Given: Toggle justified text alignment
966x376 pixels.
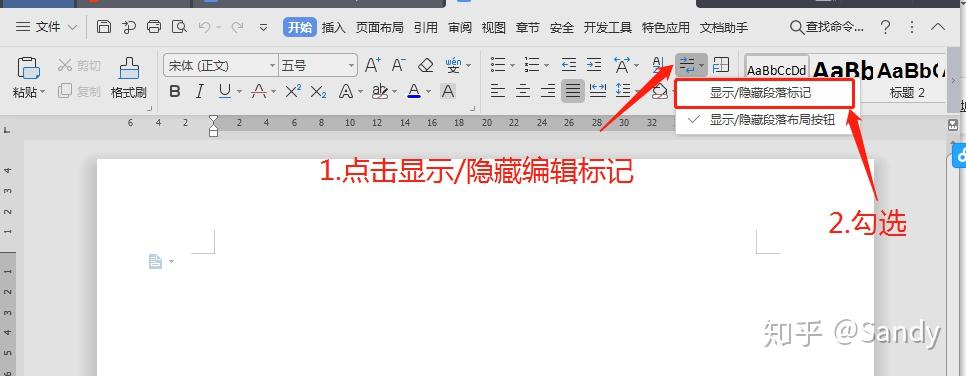Looking at the screenshot, I should point(573,92).
